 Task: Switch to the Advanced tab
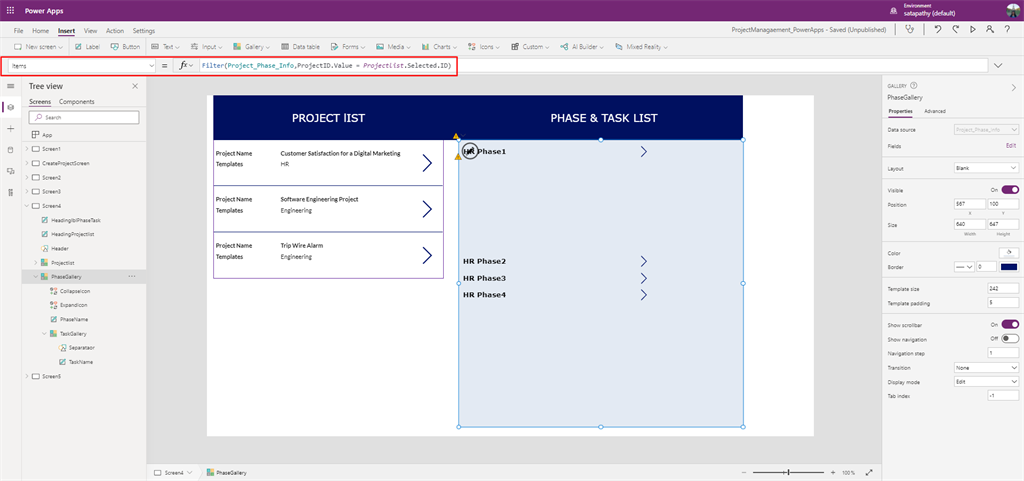[x=935, y=111]
